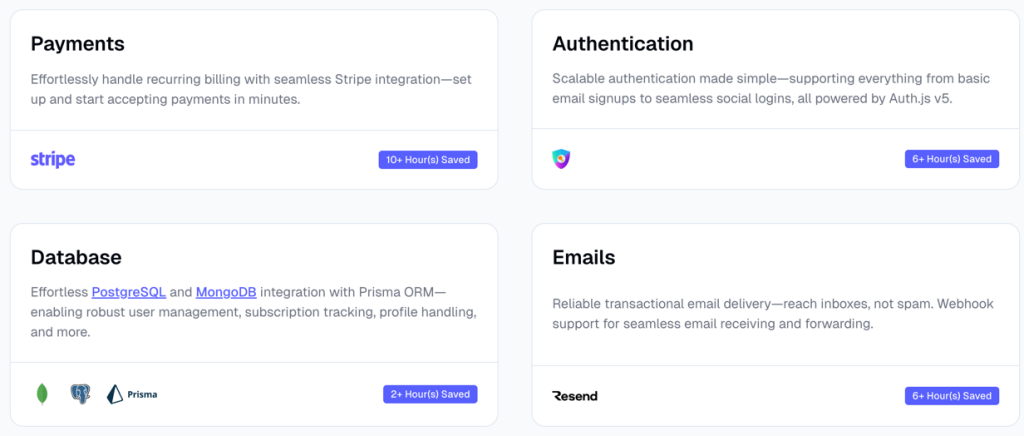Select the Database heading
Viewport: 1024px width, 436px height.
76,257
